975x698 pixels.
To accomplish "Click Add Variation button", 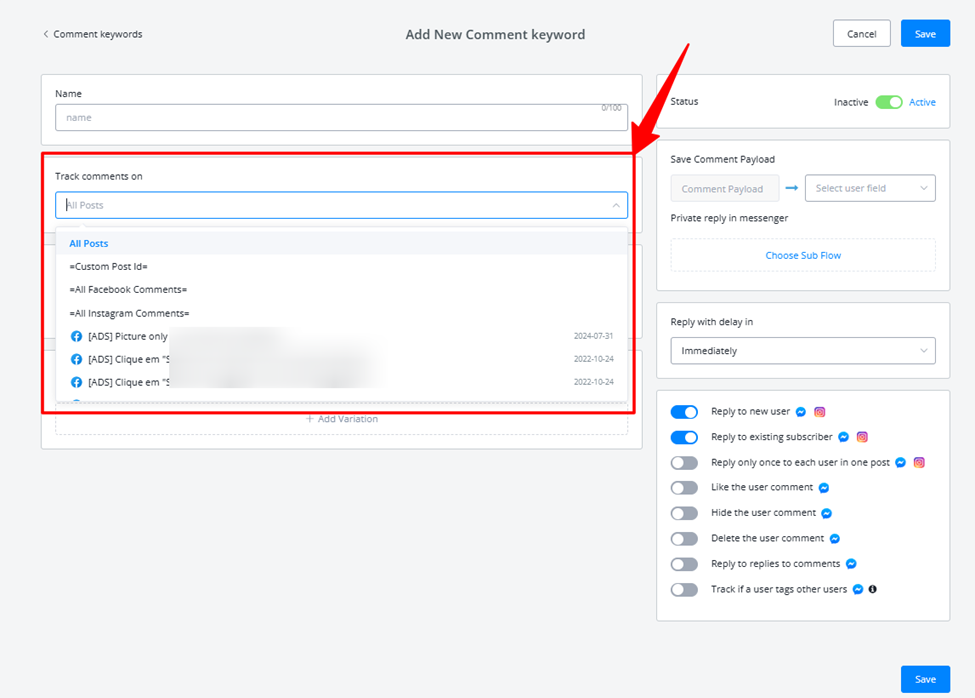I will coord(341,419).
